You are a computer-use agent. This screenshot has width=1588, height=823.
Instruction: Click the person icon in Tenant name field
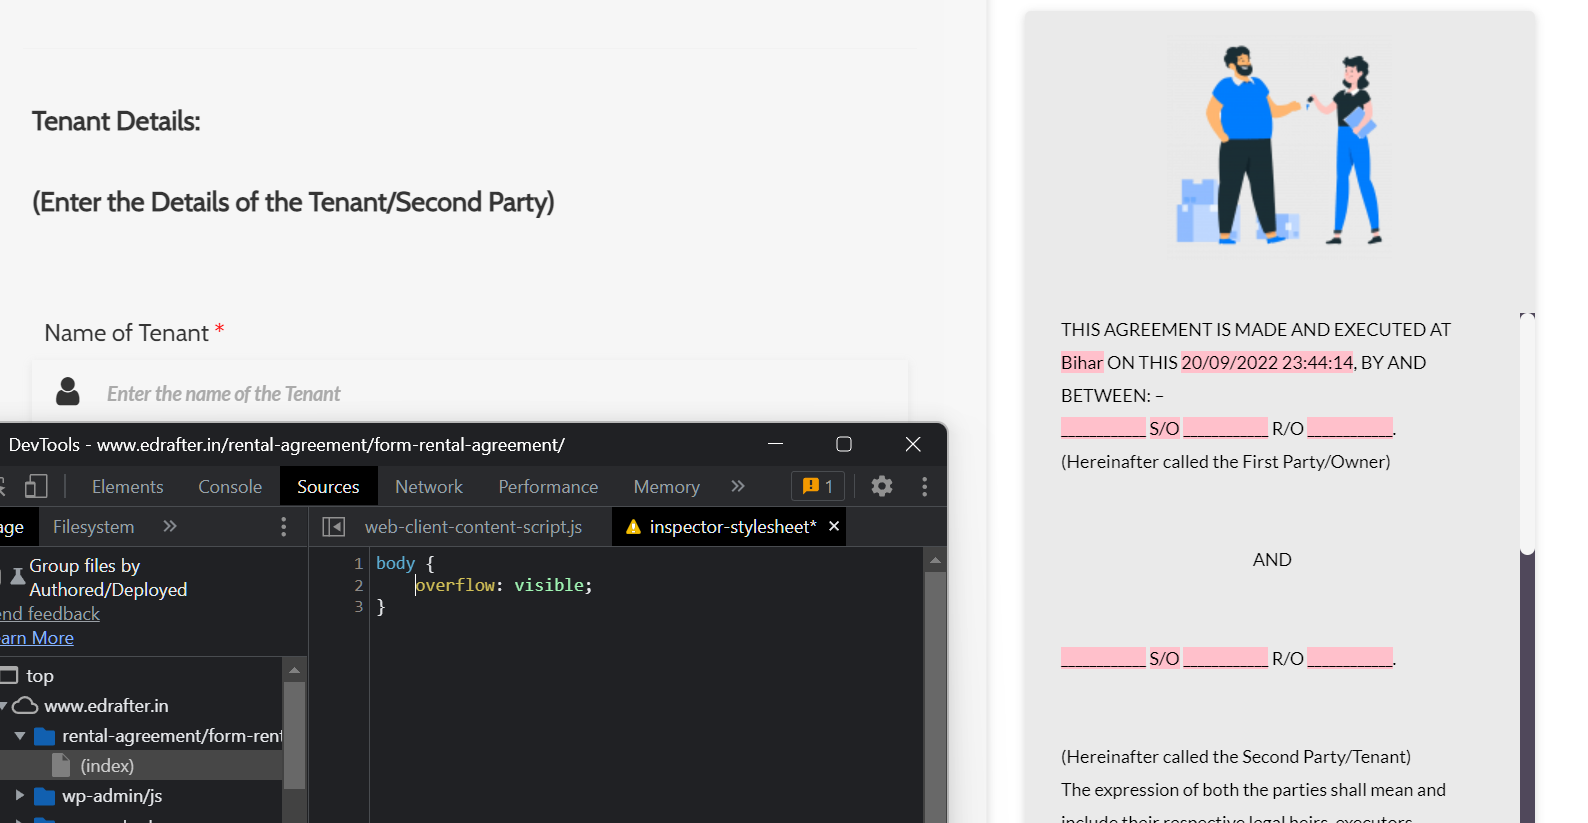click(x=68, y=392)
